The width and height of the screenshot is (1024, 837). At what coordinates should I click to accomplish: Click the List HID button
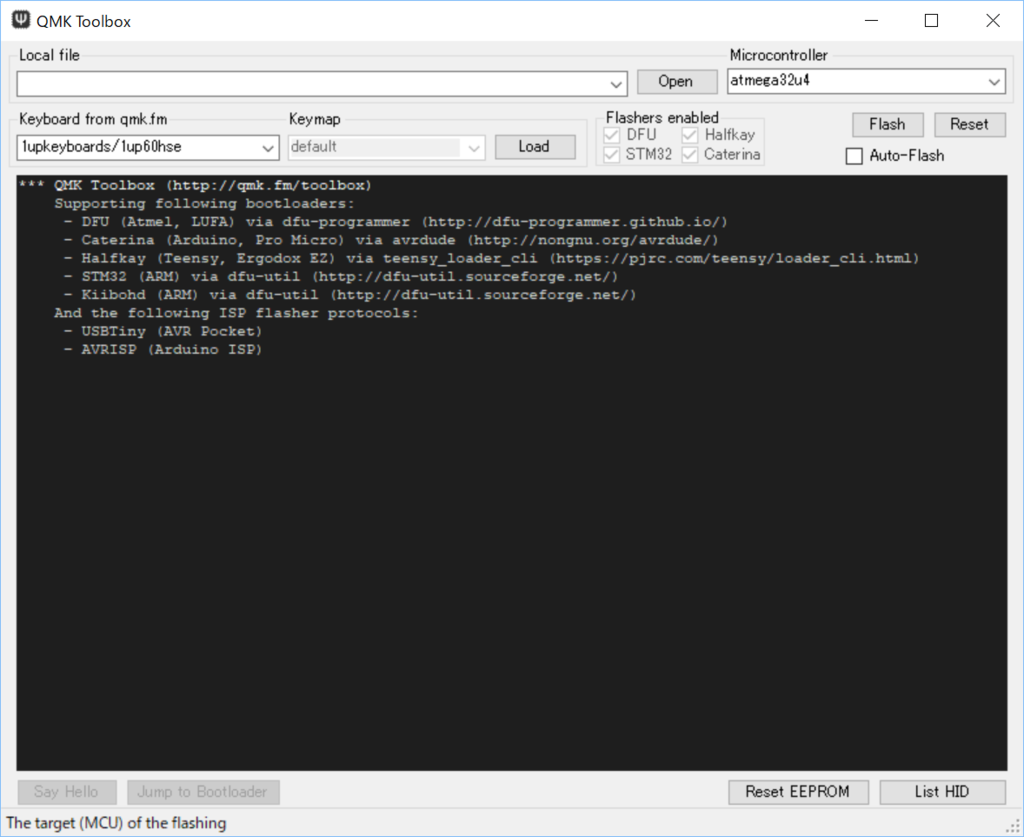point(942,792)
